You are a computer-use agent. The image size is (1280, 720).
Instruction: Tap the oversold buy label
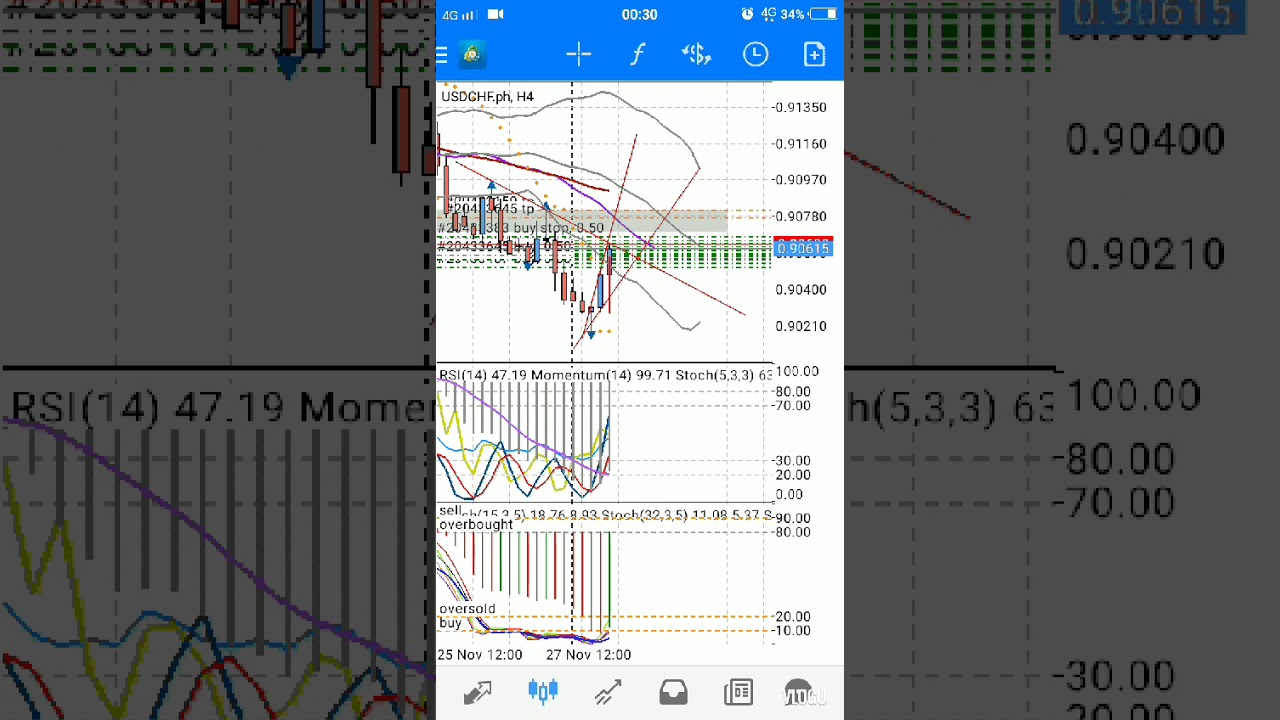467,615
